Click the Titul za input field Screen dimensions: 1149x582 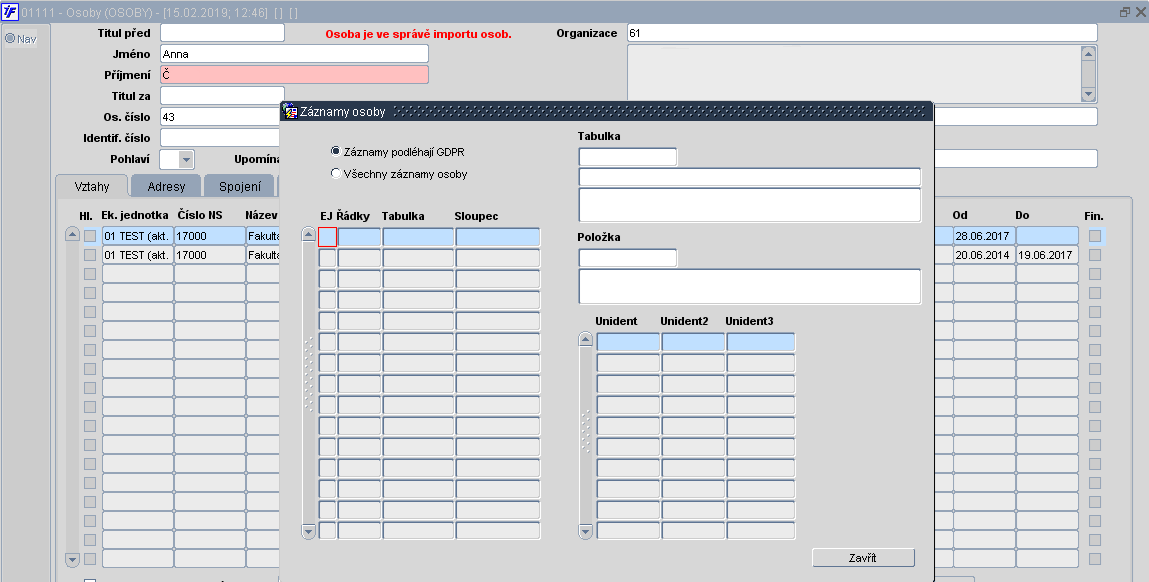(x=222, y=95)
